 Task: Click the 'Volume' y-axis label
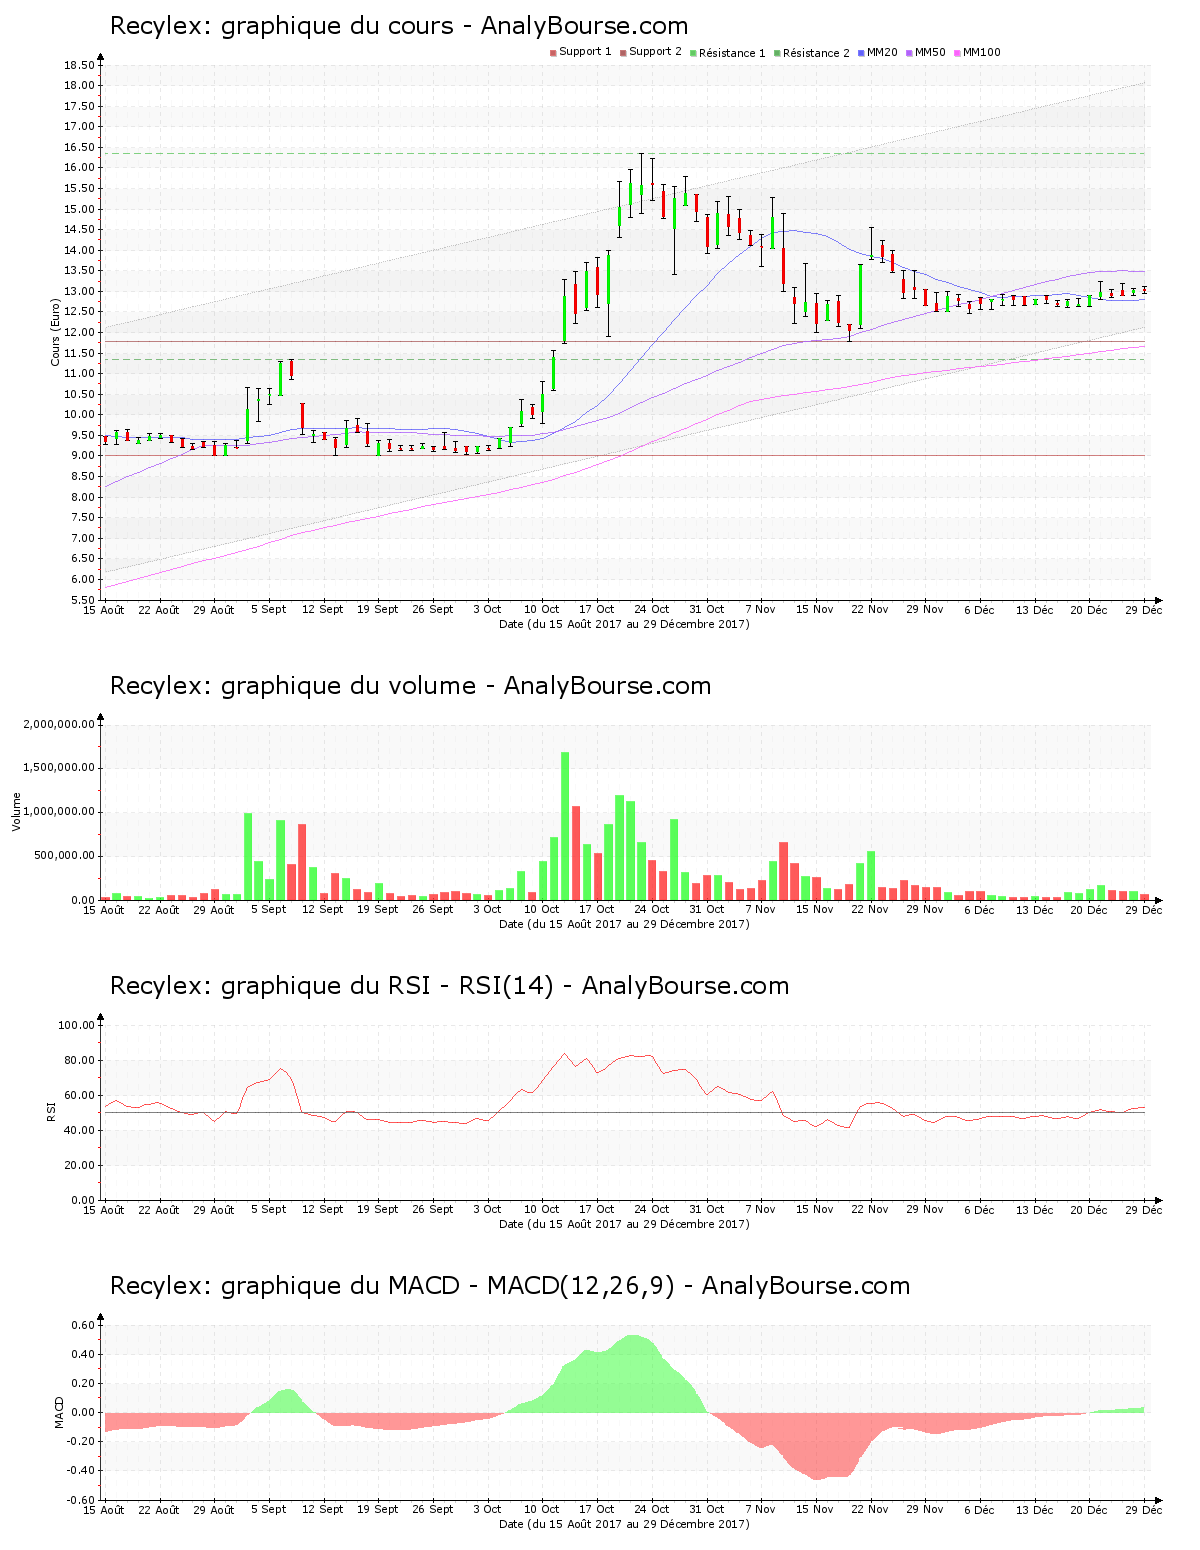(16, 811)
